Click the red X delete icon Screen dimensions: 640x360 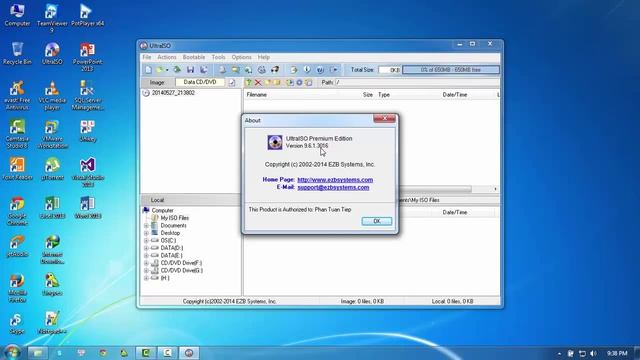pyautogui.click(x=258, y=82)
